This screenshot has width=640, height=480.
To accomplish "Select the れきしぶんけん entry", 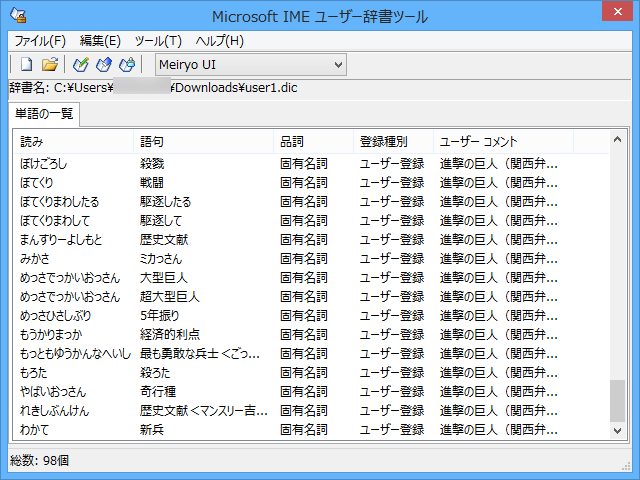I will click(x=54, y=411).
